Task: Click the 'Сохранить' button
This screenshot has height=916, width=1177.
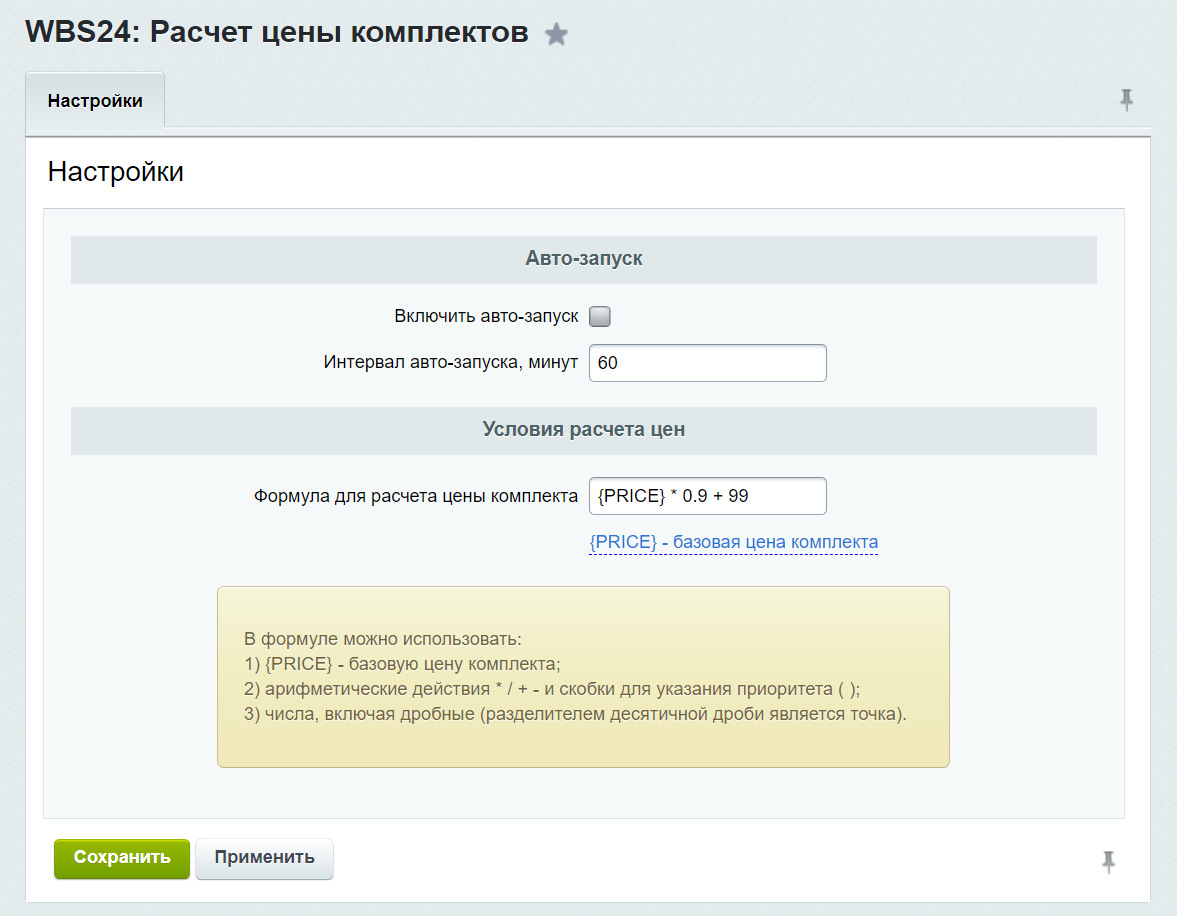Action: (x=121, y=858)
